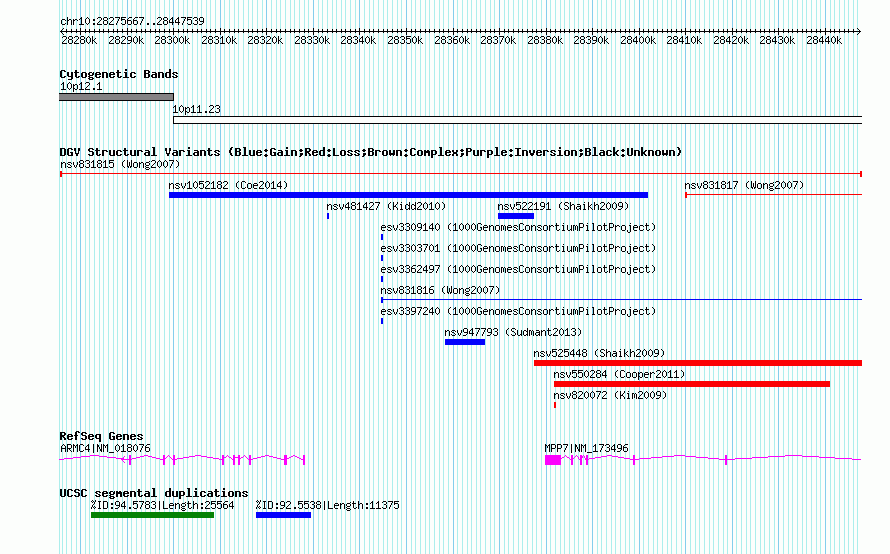Click the %ID:92.5538|Length:11375 label

328,505
